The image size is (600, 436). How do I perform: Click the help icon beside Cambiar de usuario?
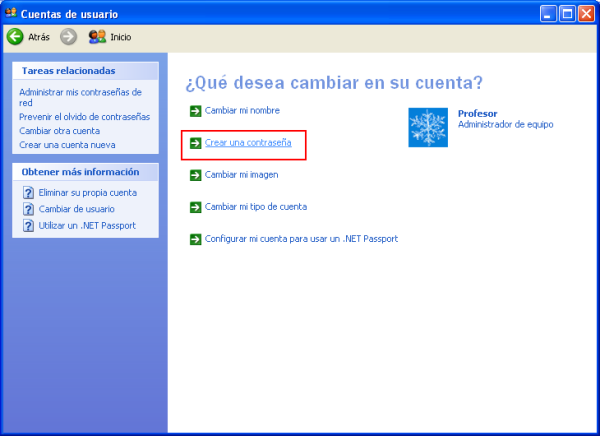coord(29,210)
